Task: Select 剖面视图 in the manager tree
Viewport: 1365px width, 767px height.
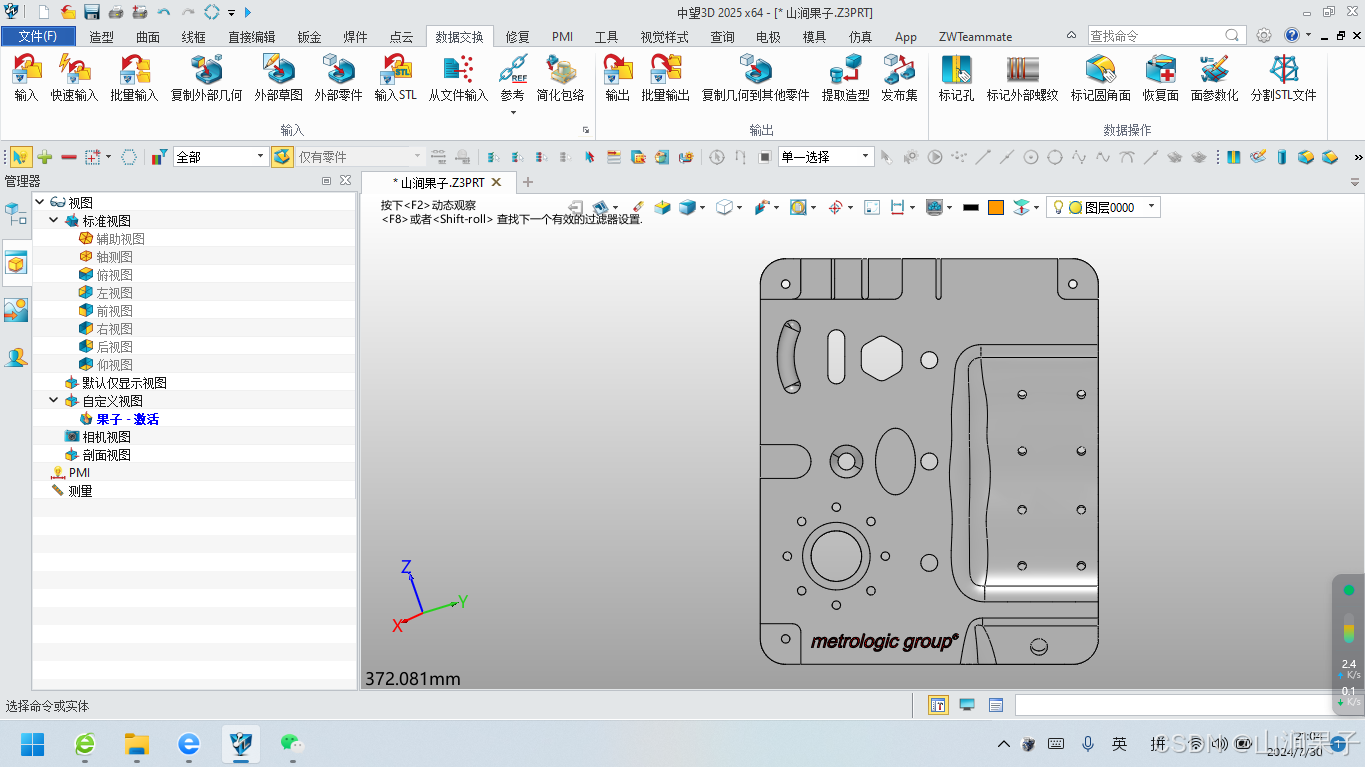Action: 106,454
